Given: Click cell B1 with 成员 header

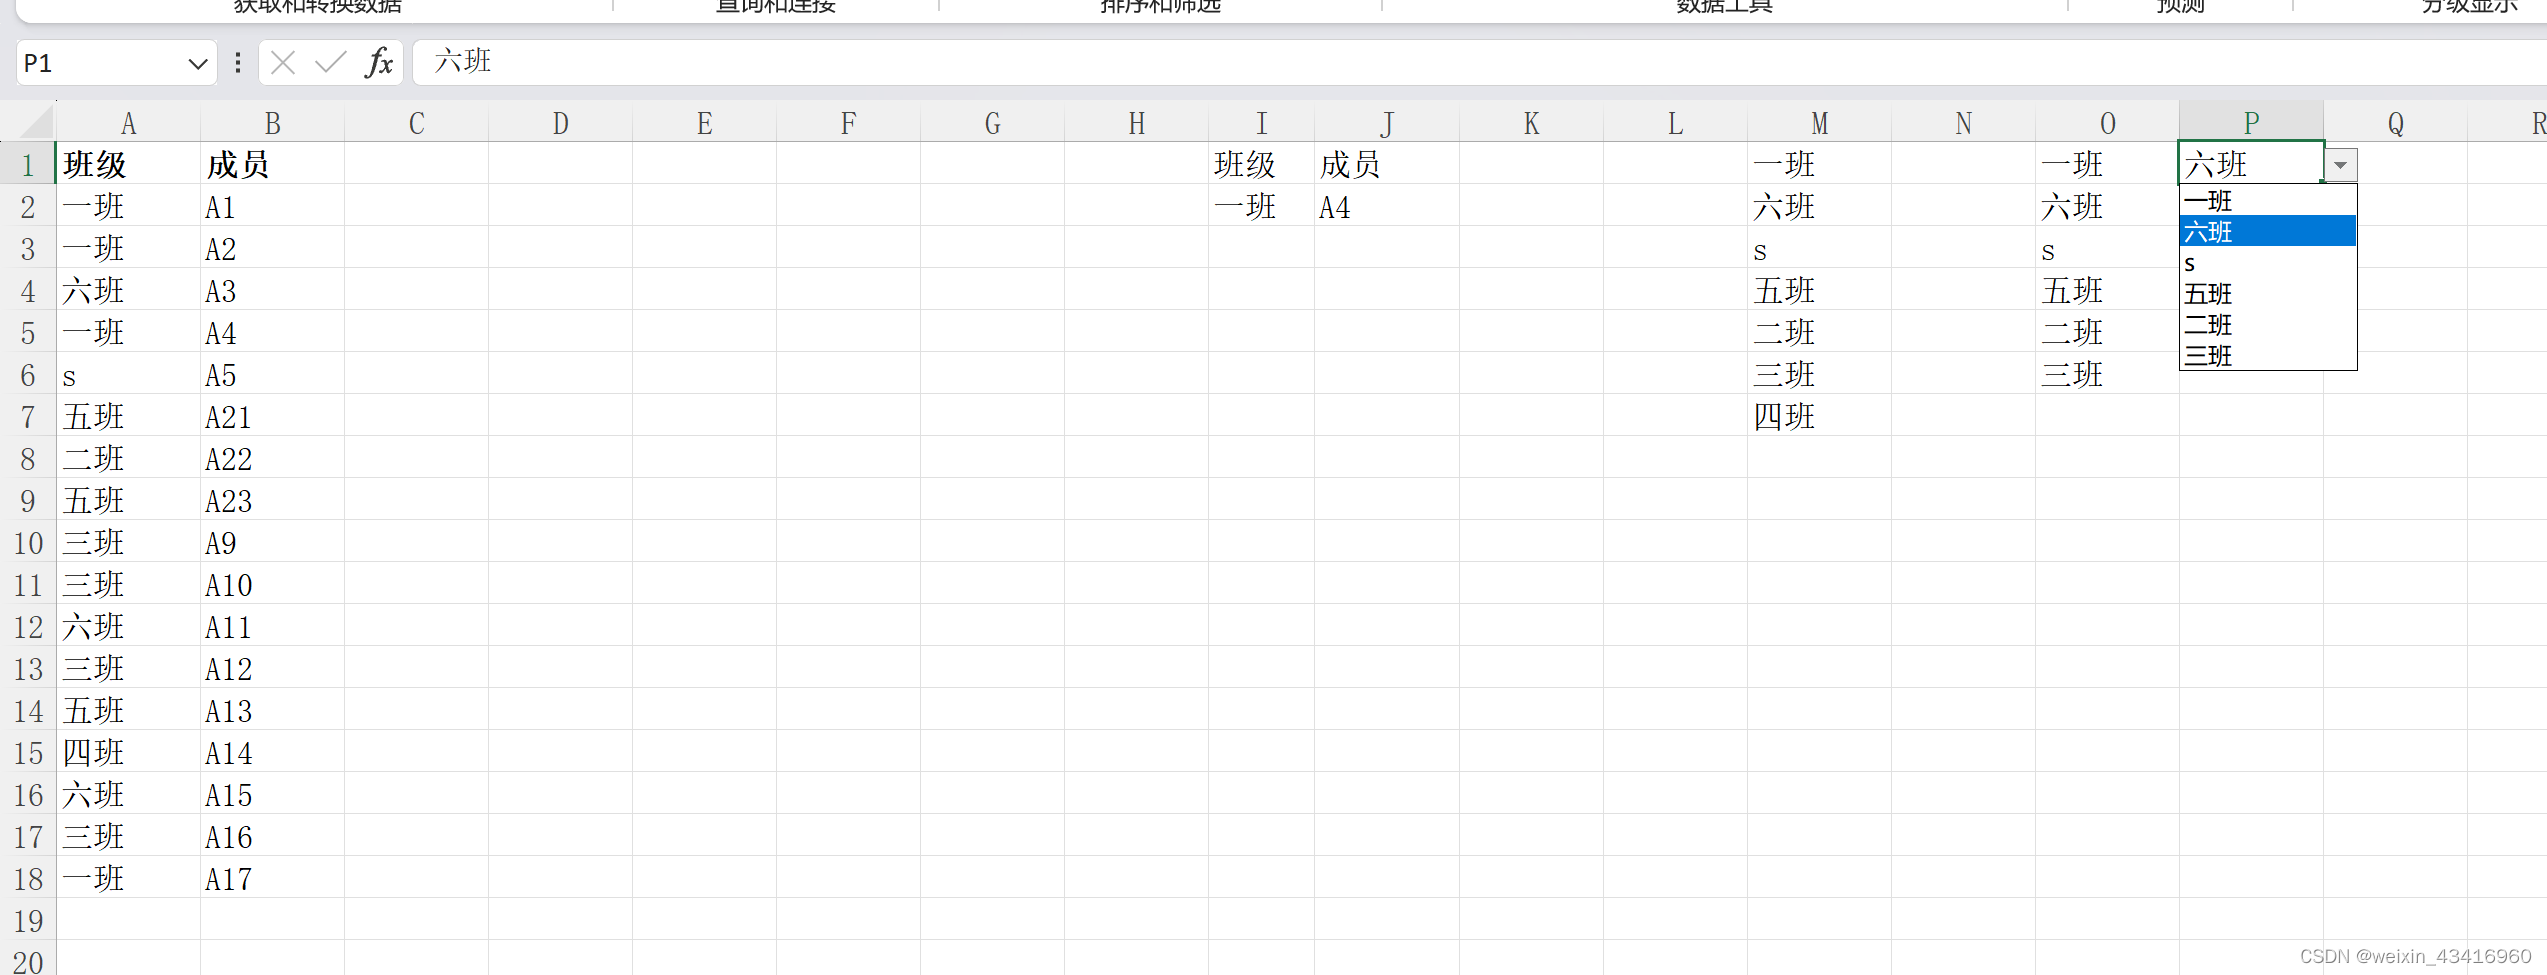Looking at the screenshot, I should tap(272, 164).
